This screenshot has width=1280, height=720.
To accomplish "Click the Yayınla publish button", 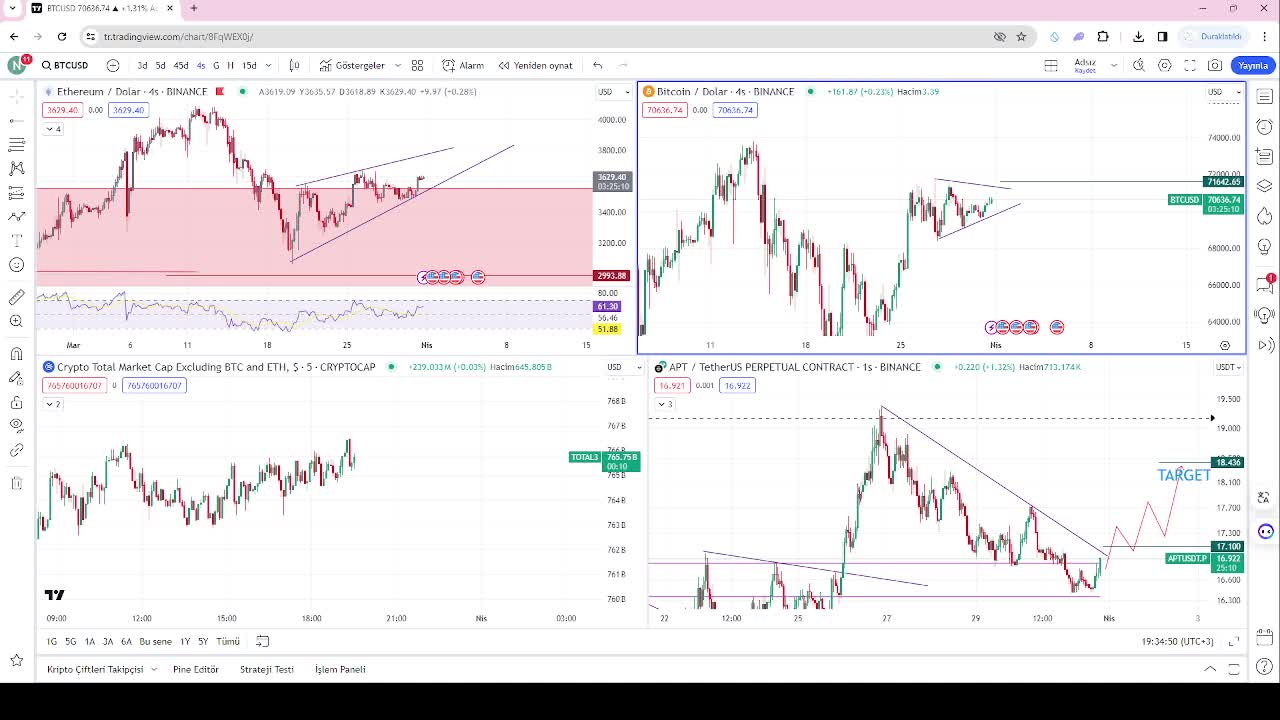I will coord(1253,65).
